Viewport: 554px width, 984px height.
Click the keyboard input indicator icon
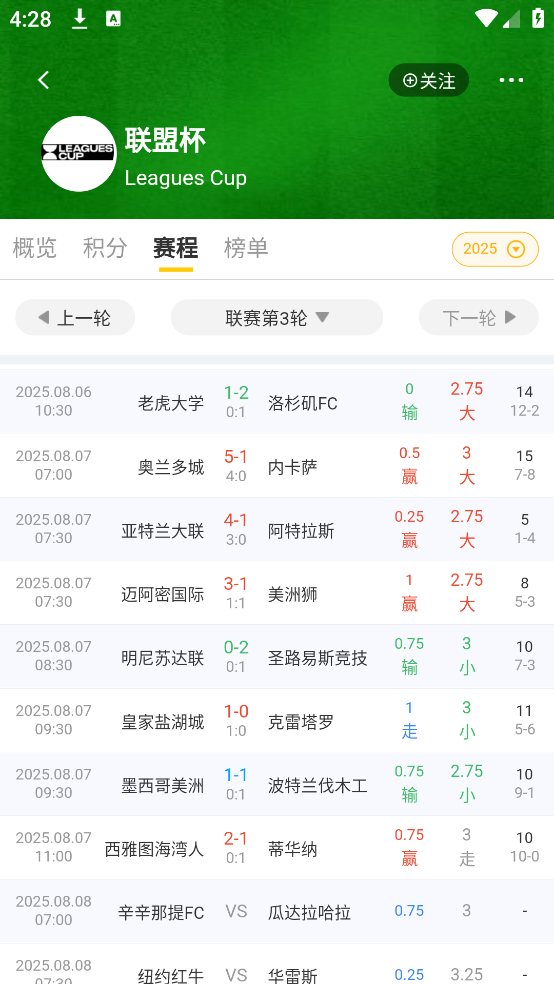(x=114, y=19)
